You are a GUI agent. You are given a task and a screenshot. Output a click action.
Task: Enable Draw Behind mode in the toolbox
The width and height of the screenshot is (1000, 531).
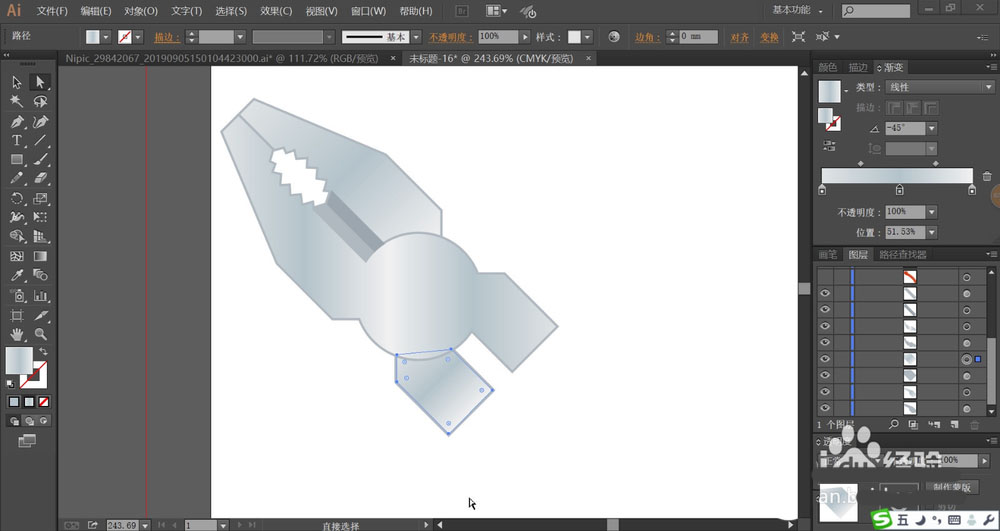click(29, 421)
